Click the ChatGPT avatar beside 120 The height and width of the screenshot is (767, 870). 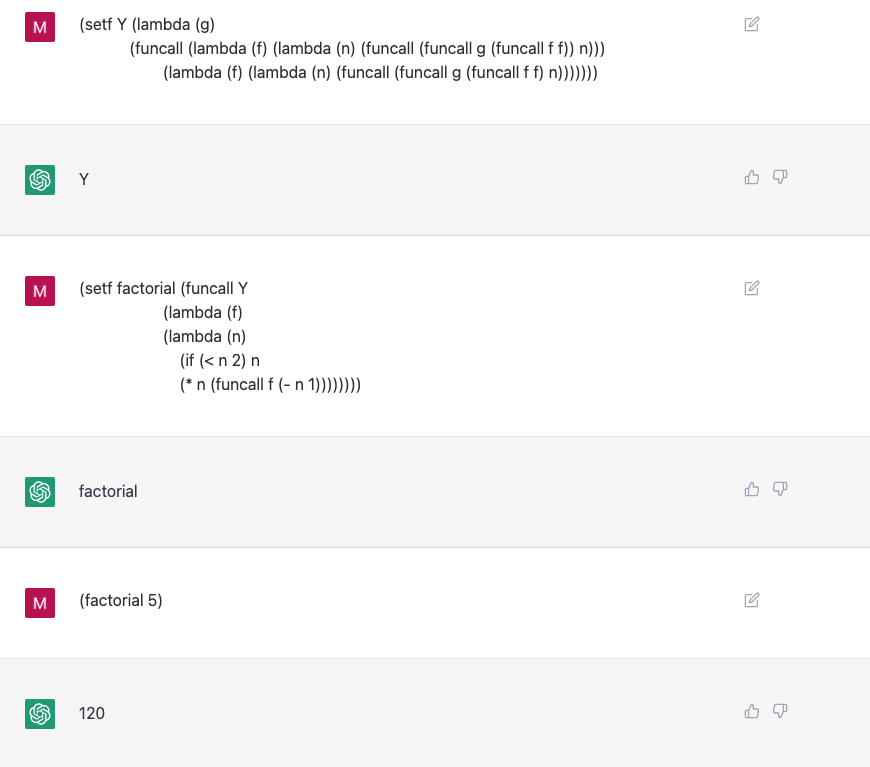pos(40,714)
